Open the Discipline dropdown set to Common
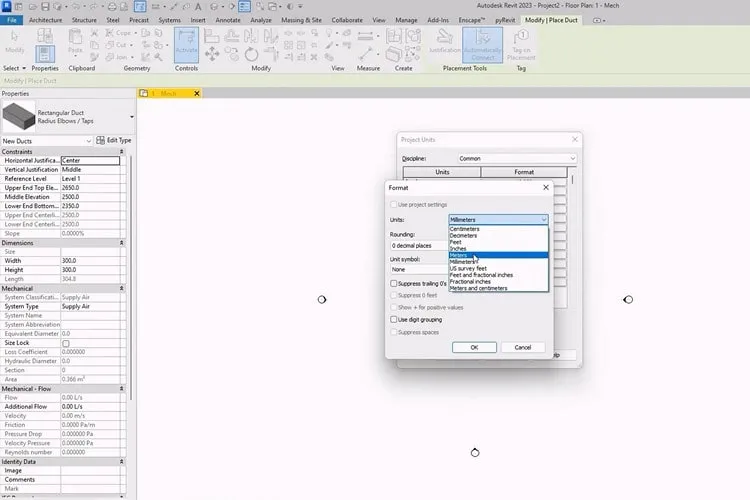750x500 pixels. (517, 158)
